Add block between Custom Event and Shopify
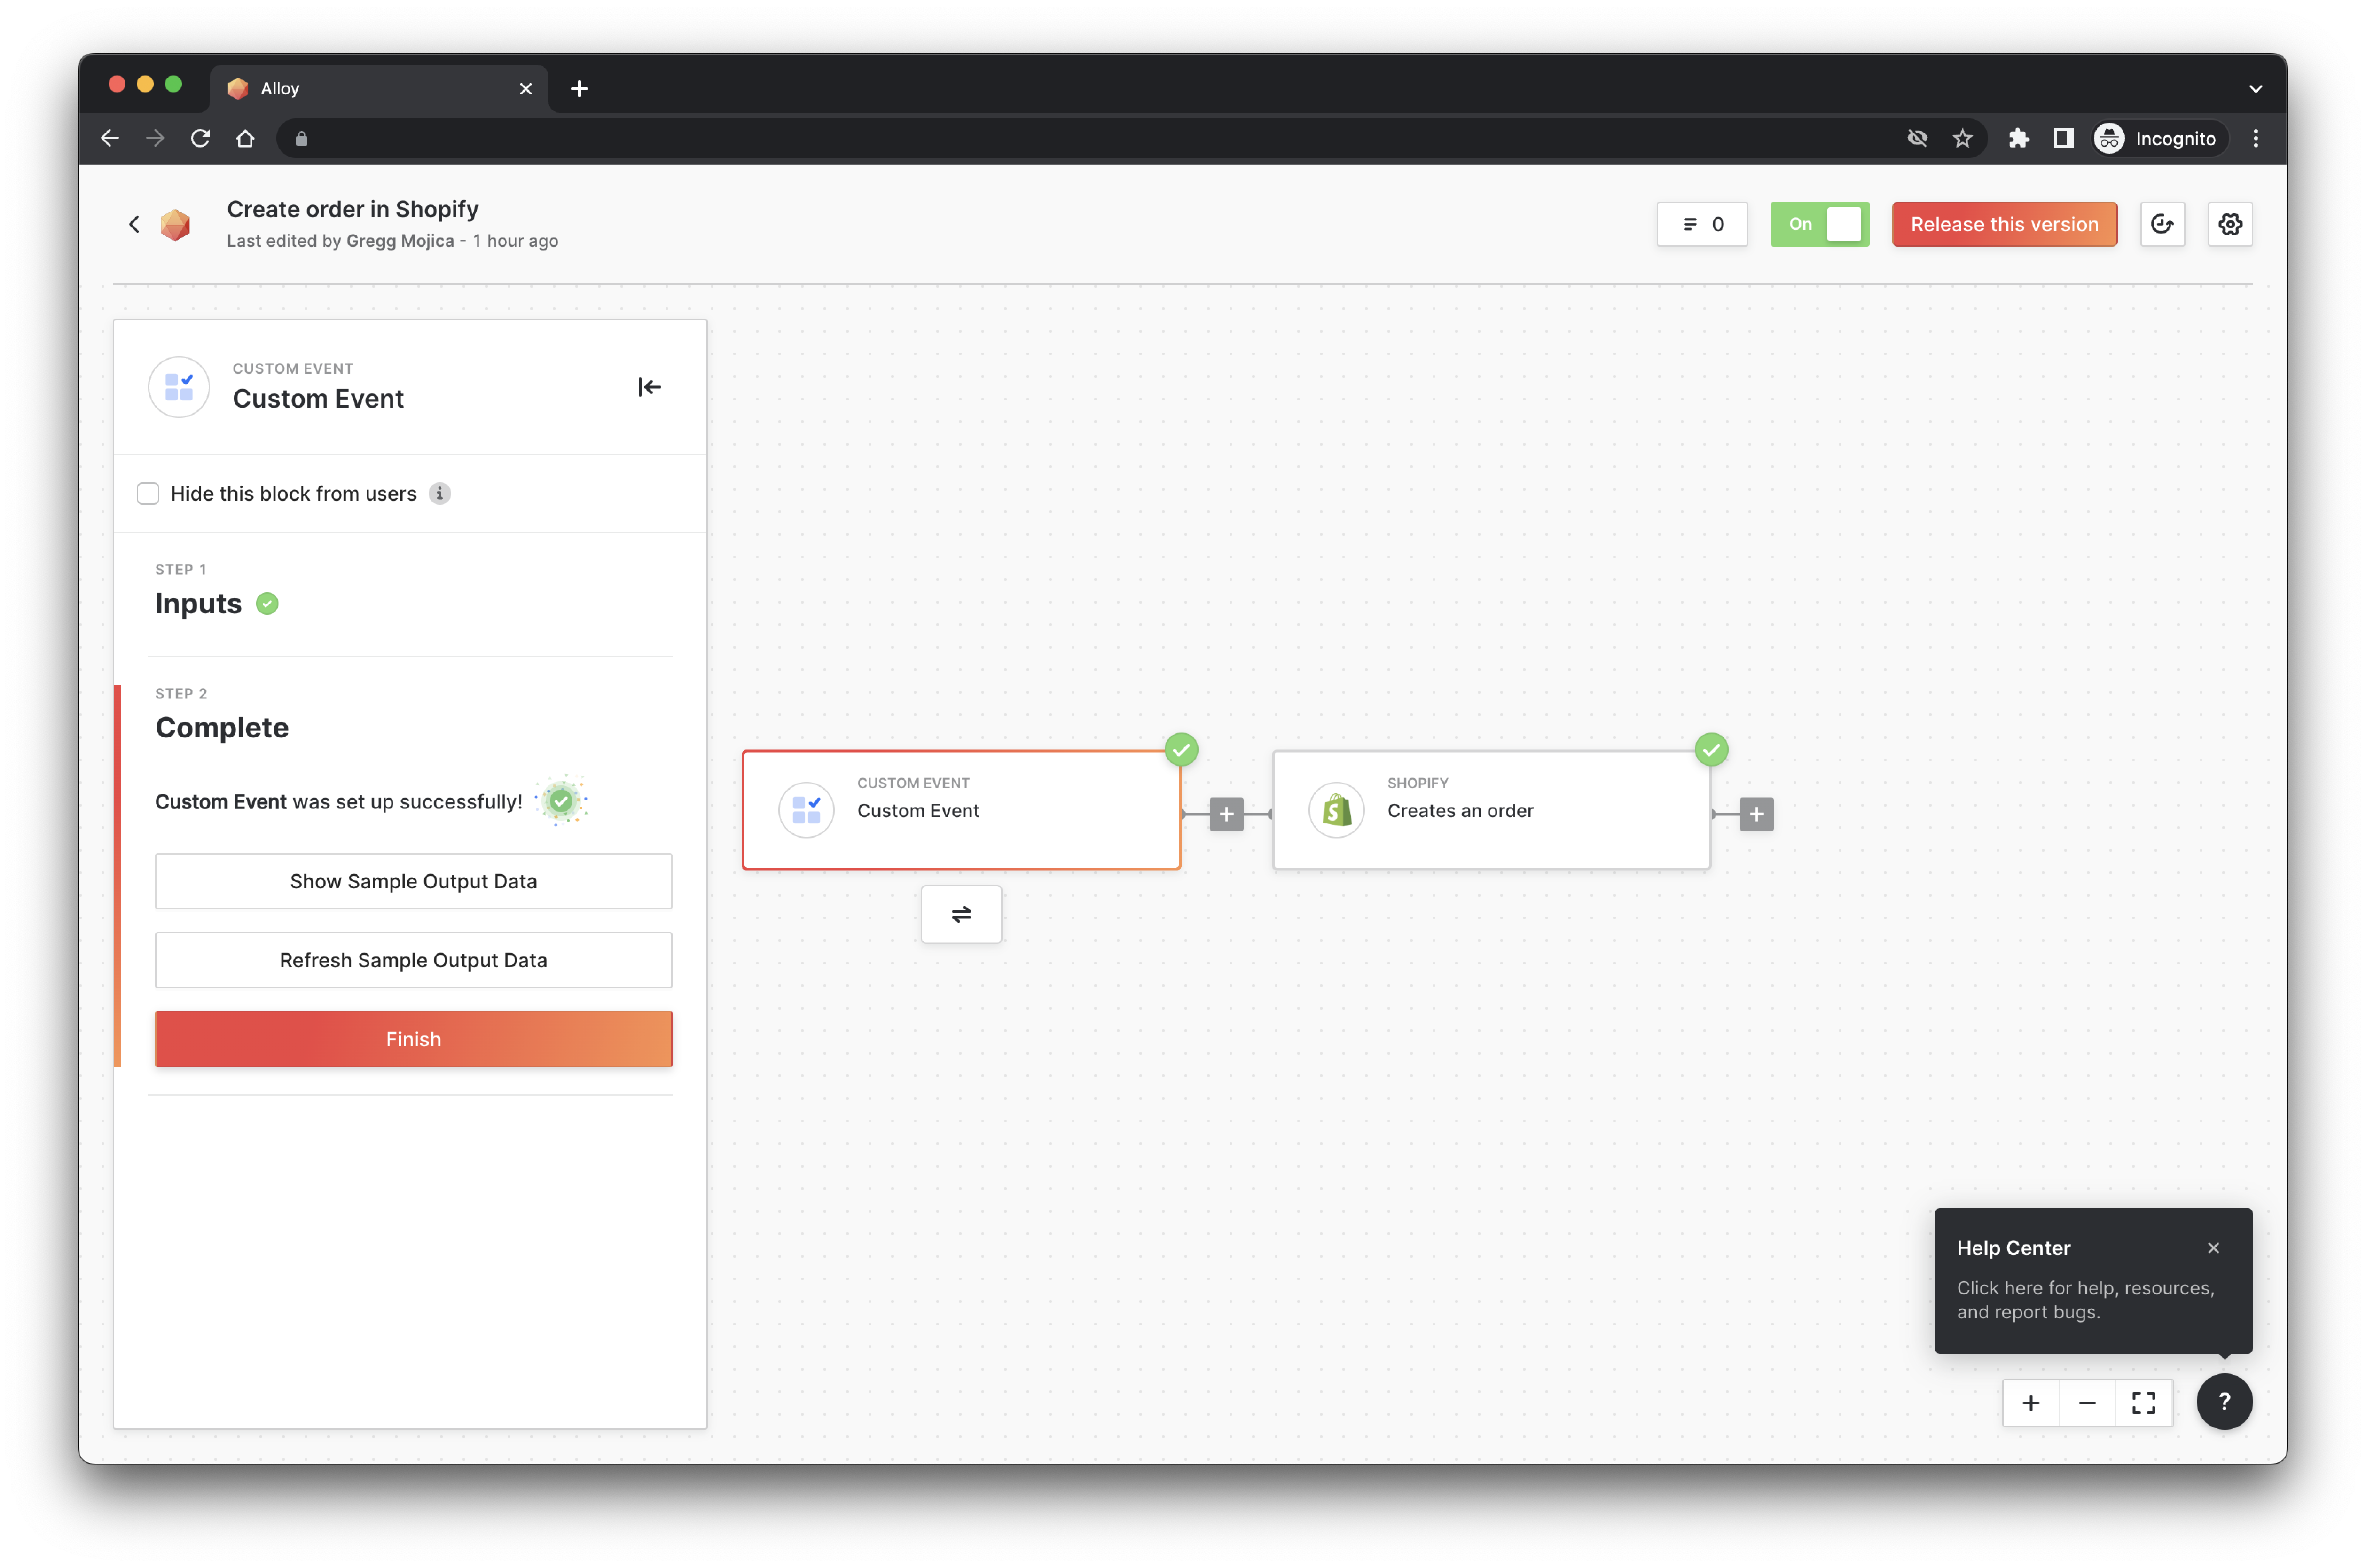 (x=1225, y=814)
